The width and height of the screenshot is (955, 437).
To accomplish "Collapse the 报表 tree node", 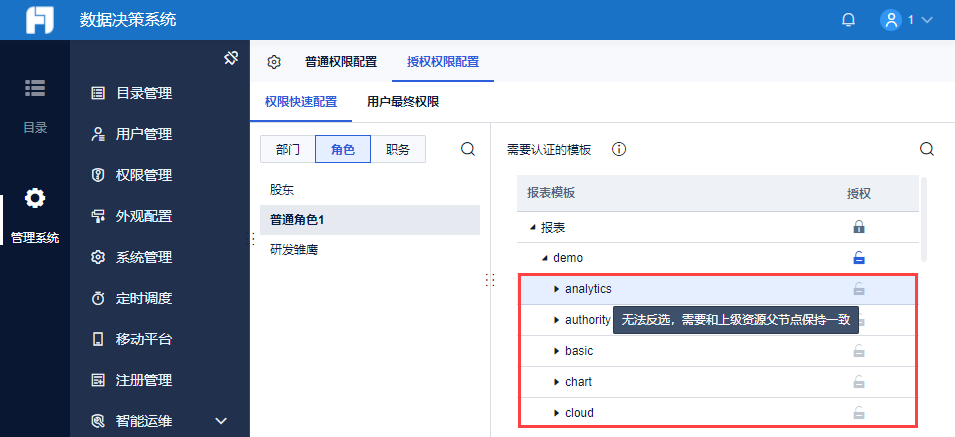I will [533, 228].
